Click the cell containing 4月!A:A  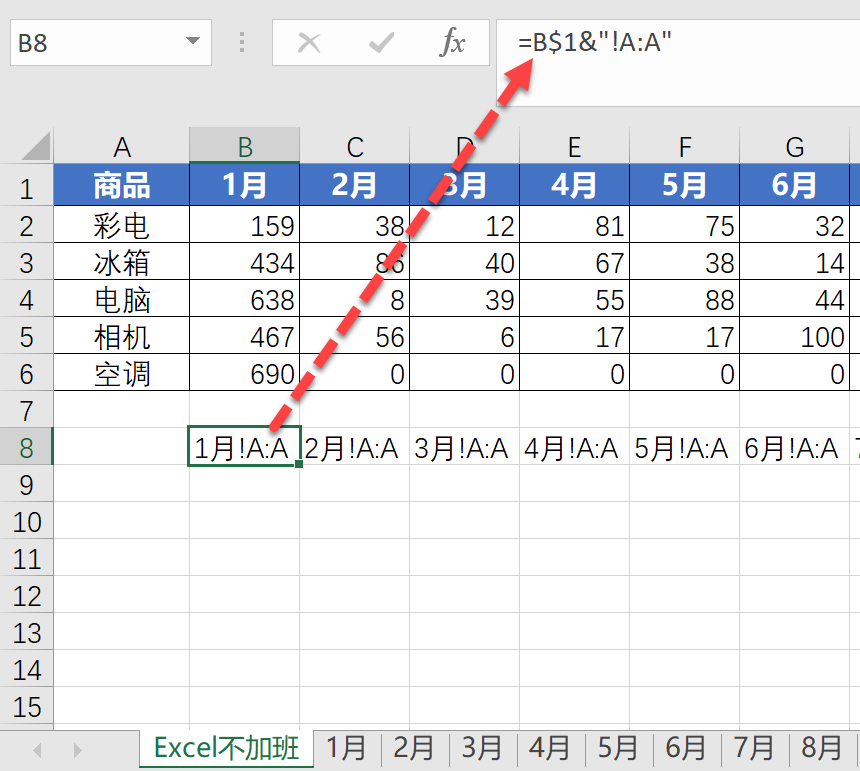click(574, 447)
